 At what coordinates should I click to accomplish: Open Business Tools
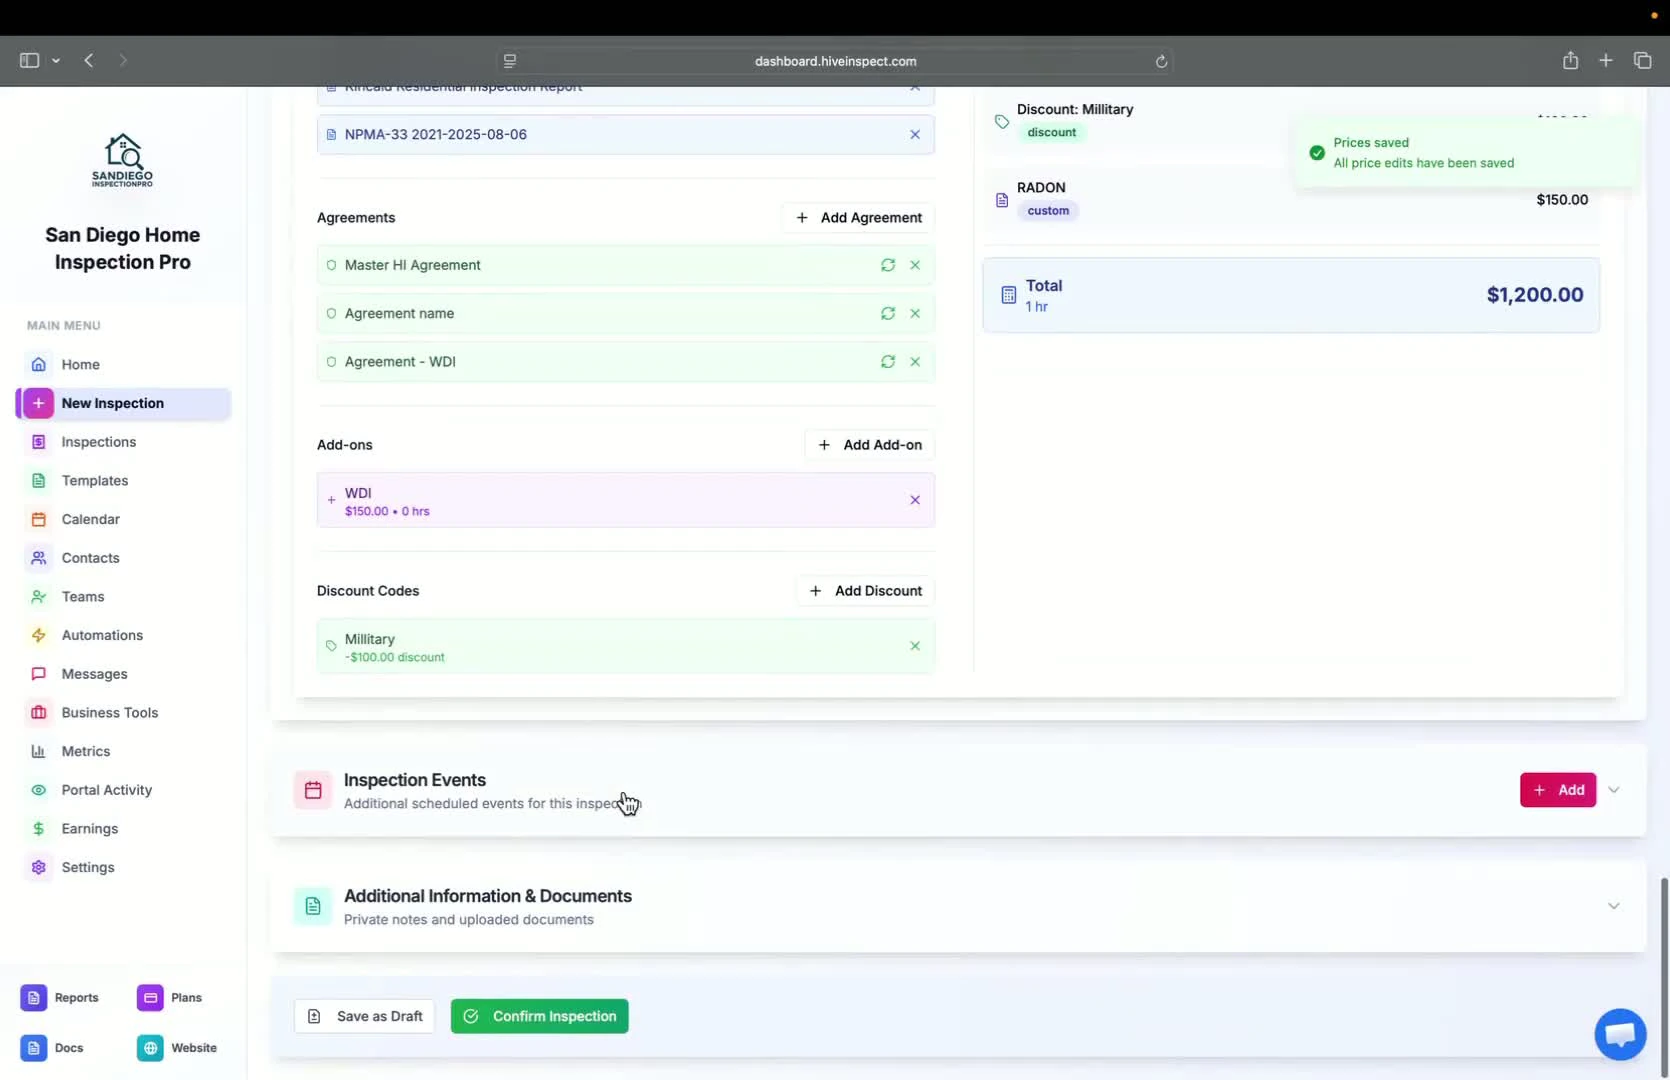(110, 712)
